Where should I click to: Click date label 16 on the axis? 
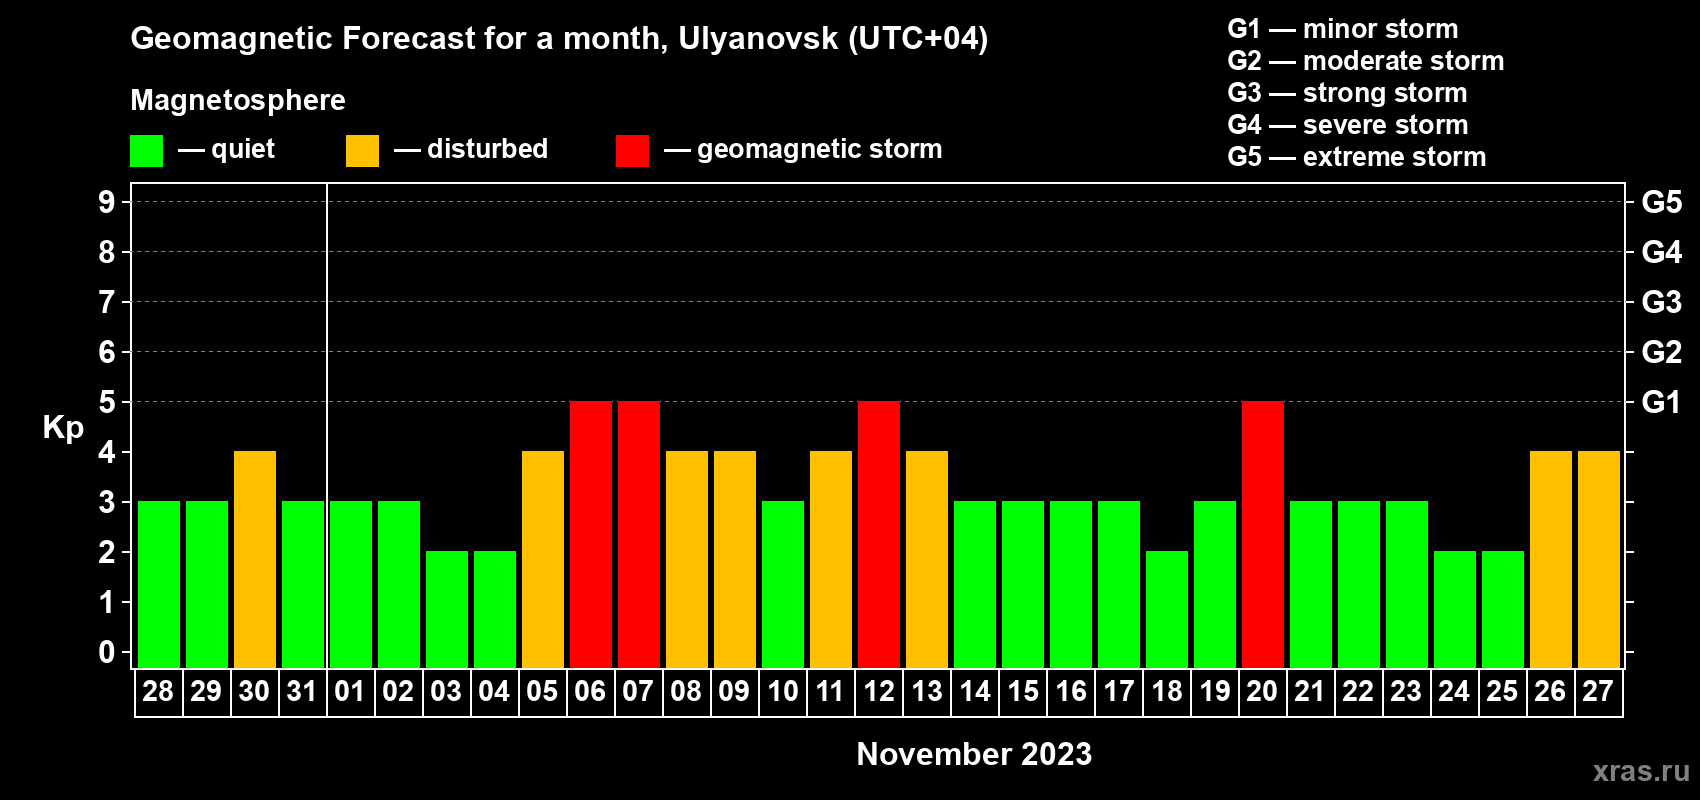point(1071,692)
